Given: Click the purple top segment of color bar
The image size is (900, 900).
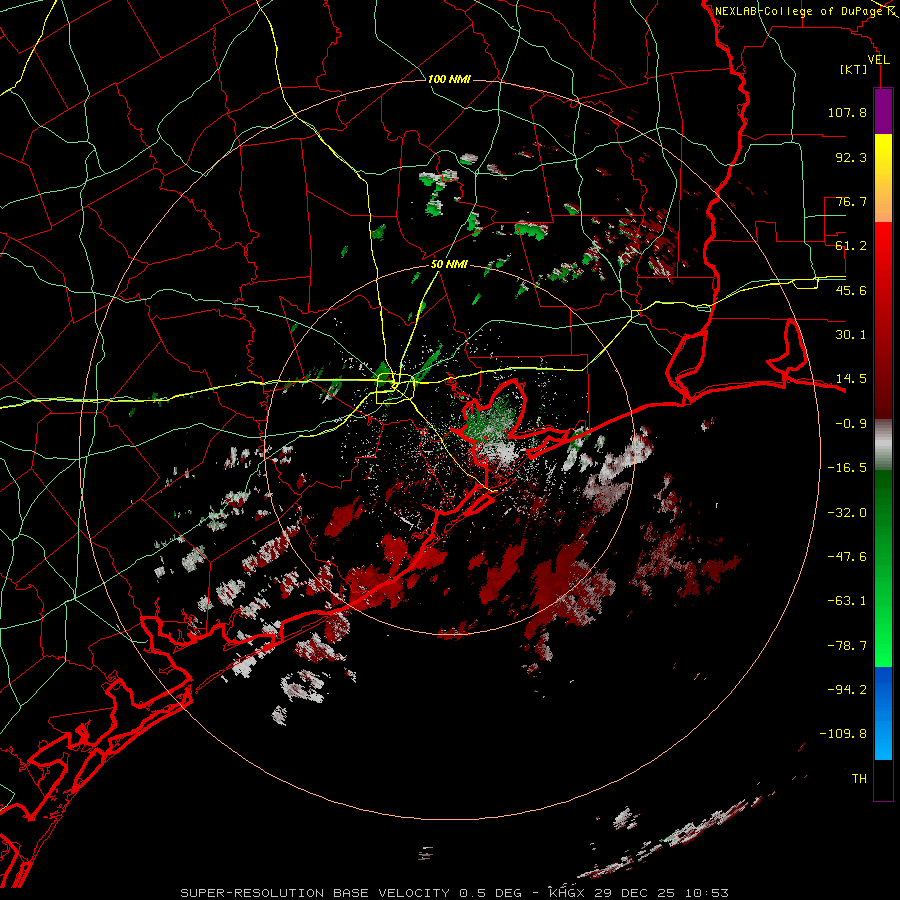Looking at the screenshot, I should [883, 111].
